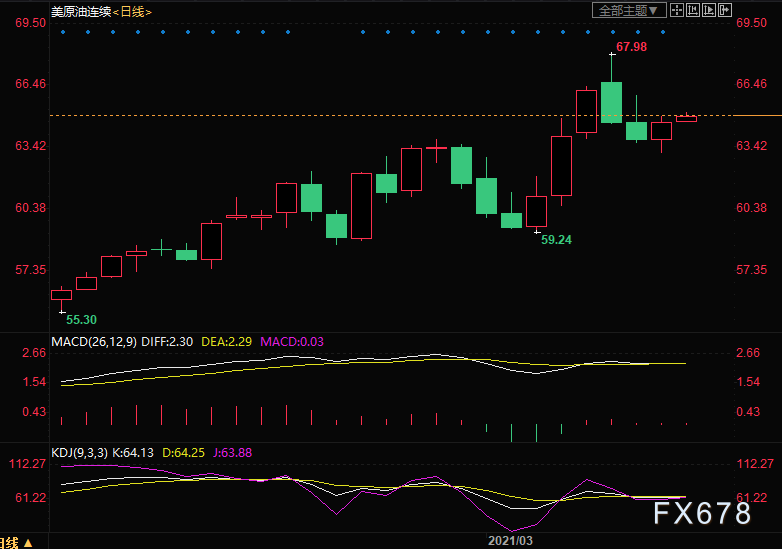Click the last red candle on the right
The height and width of the screenshot is (549, 782).
click(x=686, y=119)
